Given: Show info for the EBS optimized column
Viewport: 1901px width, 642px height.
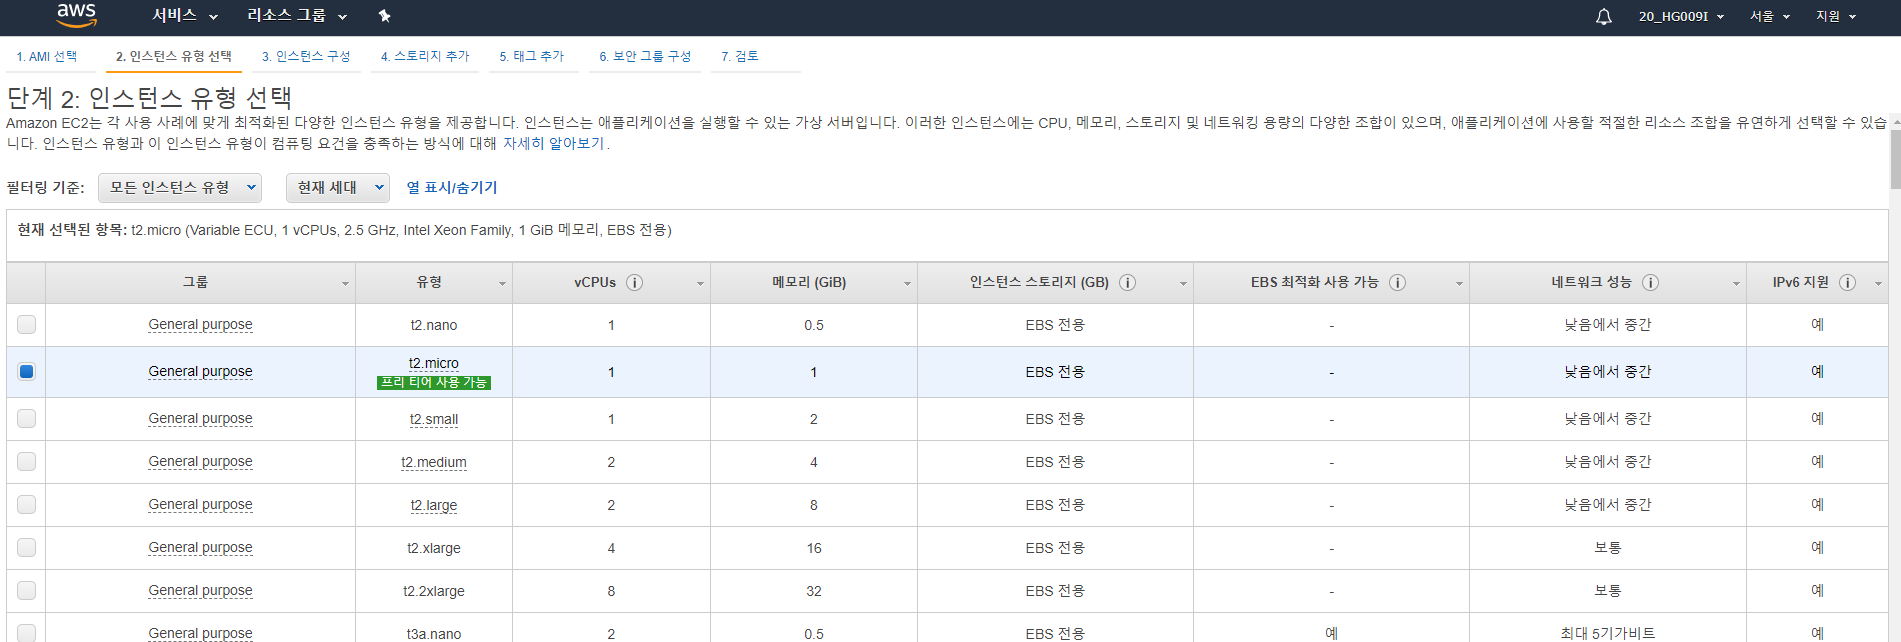Looking at the screenshot, I should click(1397, 283).
